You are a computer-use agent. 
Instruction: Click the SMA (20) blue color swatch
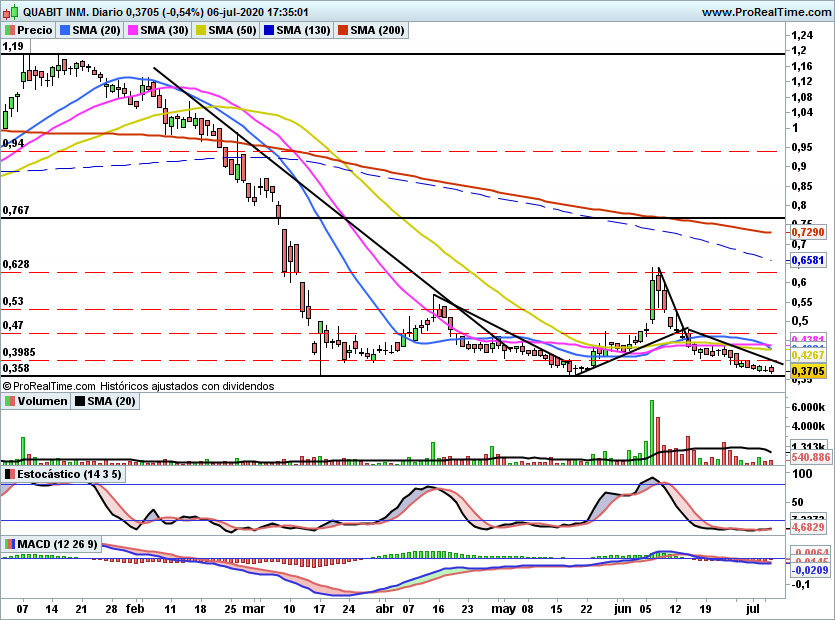coord(65,30)
